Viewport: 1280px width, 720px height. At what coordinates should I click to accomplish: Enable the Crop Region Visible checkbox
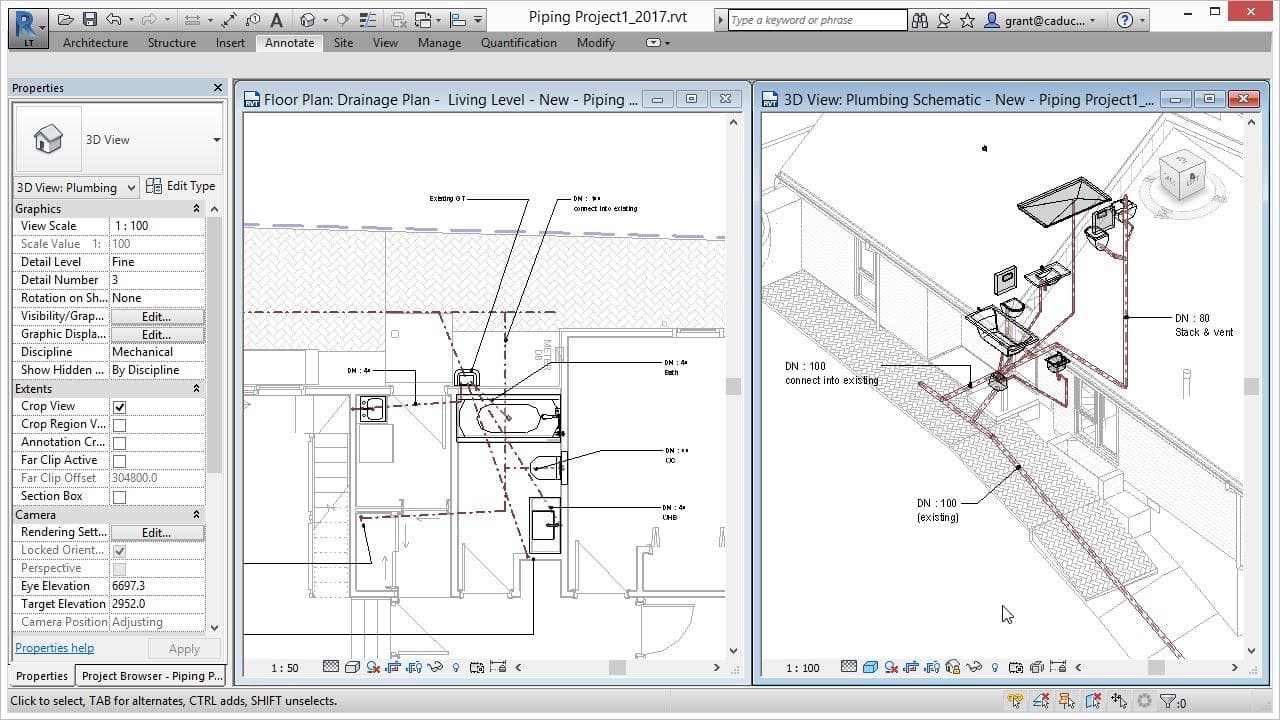(x=119, y=425)
